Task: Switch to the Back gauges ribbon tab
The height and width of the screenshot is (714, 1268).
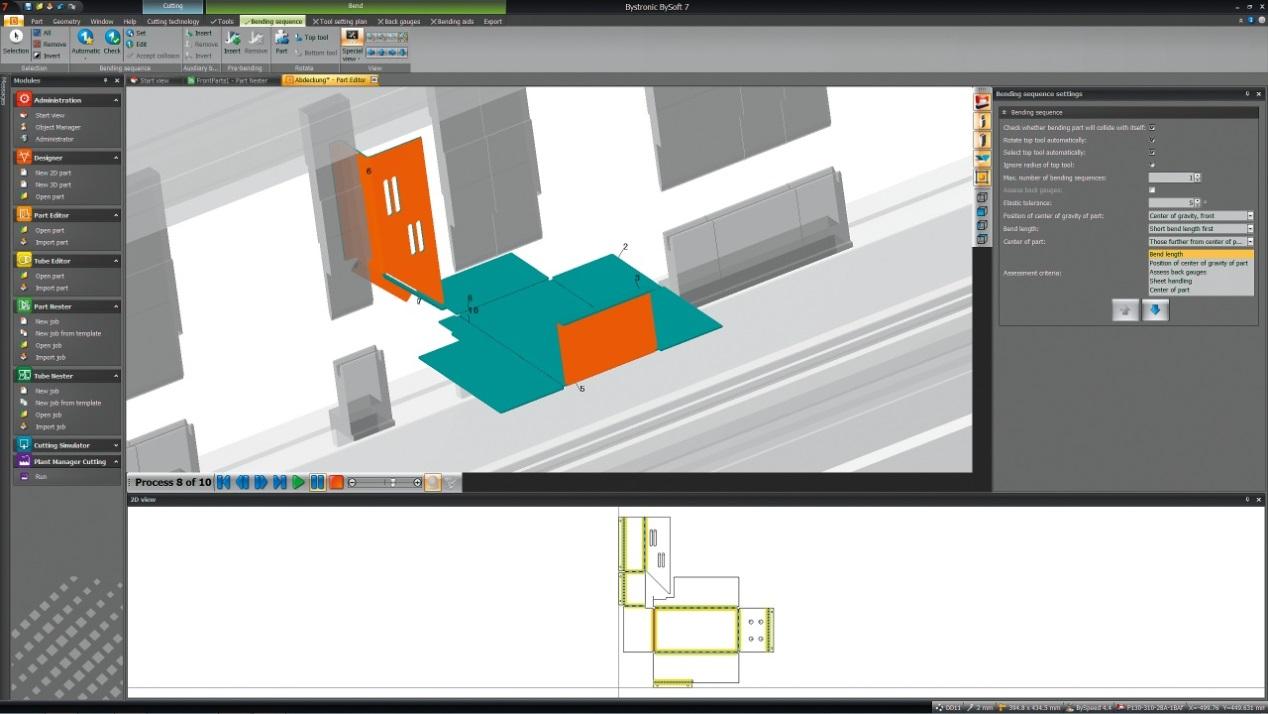Action: 400,21
